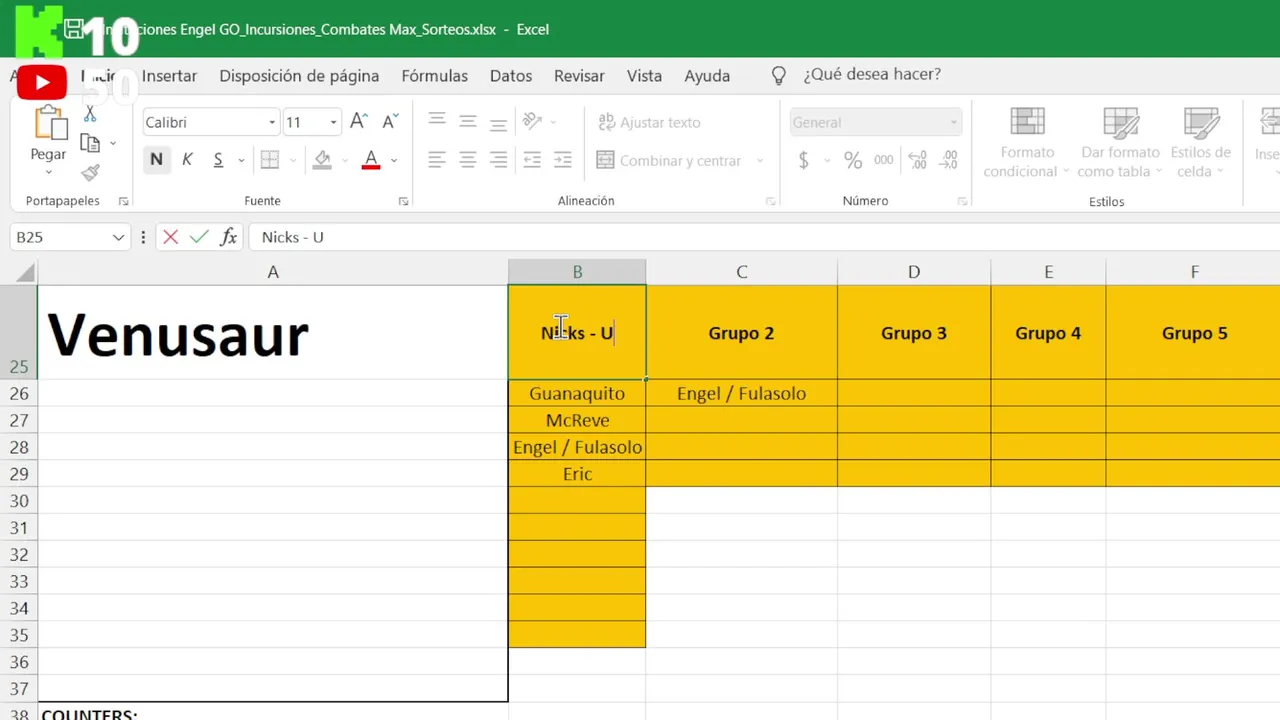
Task: Open the font size 11 dropdown
Action: pos(334,123)
